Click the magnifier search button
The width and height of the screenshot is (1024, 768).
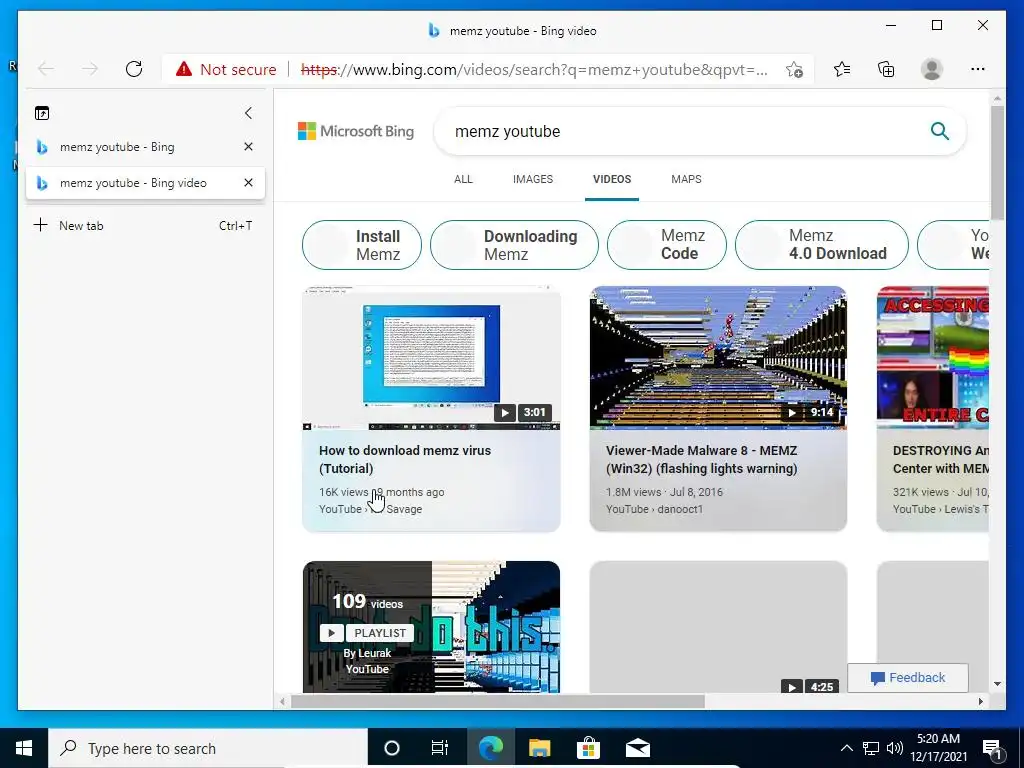(940, 131)
